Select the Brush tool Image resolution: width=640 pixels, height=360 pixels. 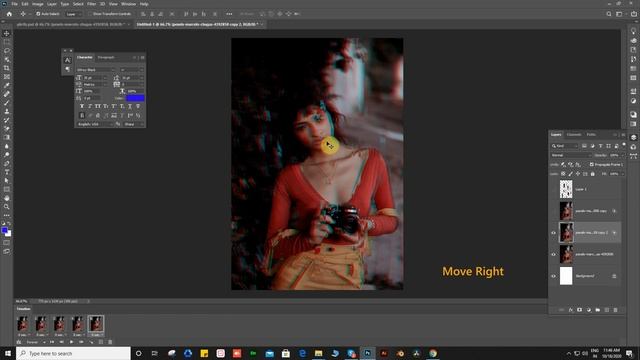tap(7, 103)
